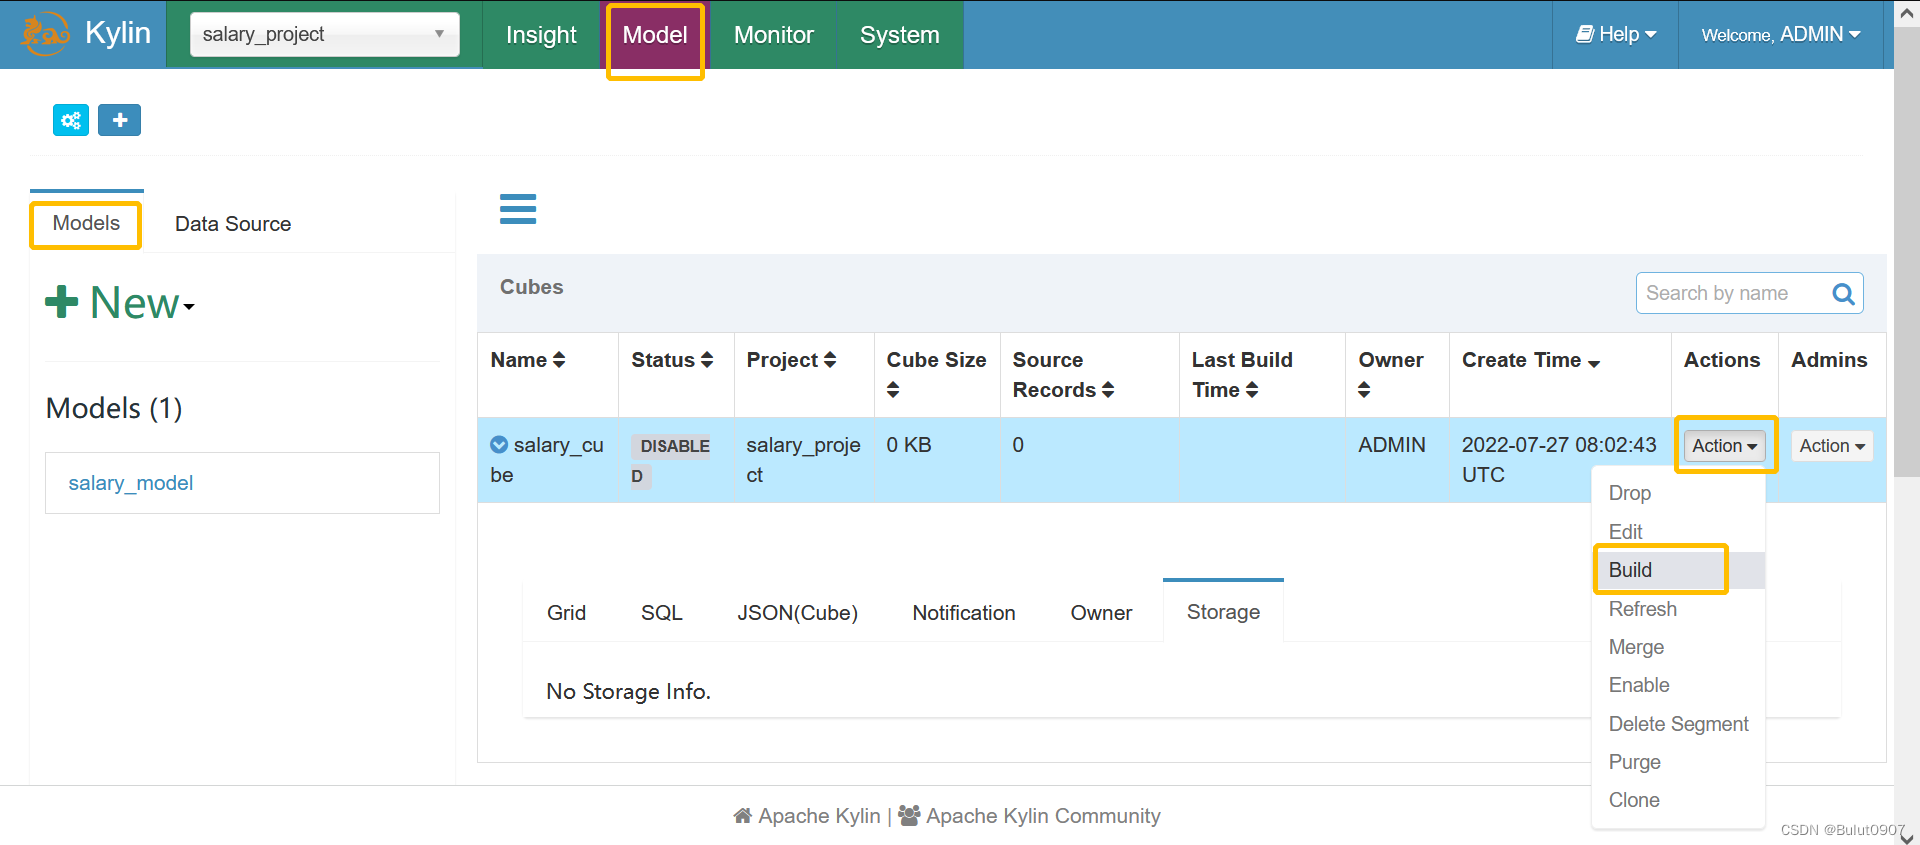Toggle the hamburger menu icon above Cubes
Viewport: 1920px width, 845px height.
tap(518, 209)
